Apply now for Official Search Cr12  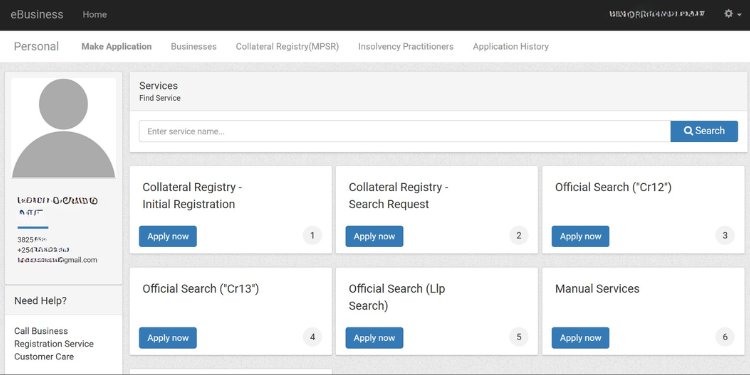[x=581, y=236]
